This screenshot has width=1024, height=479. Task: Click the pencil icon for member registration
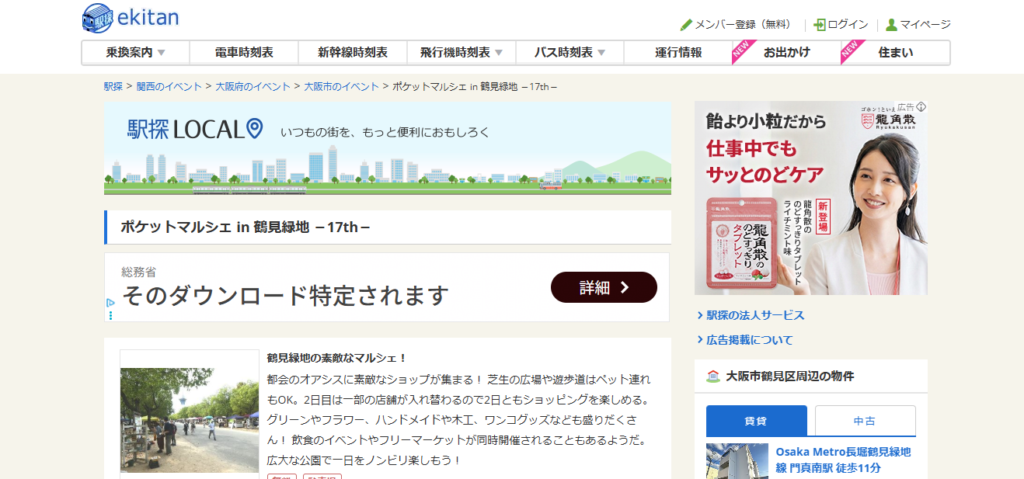(x=686, y=25)
